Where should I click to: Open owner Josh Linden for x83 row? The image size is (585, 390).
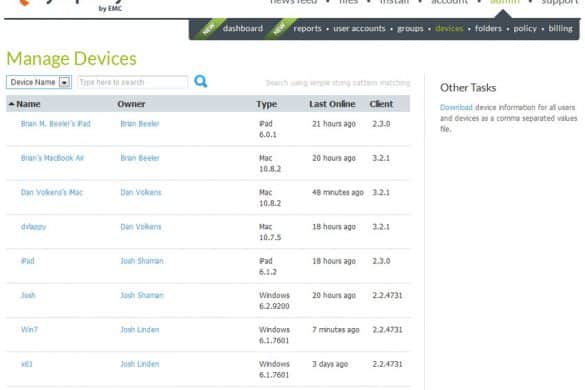(x=140, y=364)
